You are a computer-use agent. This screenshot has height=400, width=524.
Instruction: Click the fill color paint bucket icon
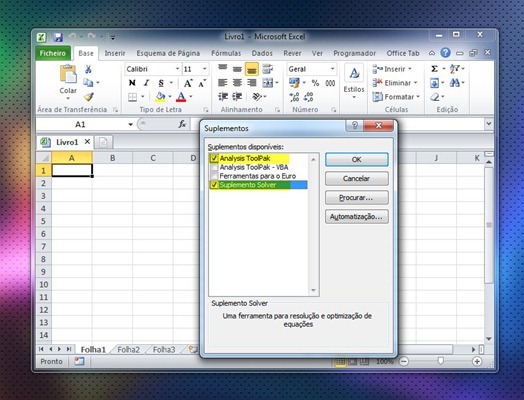pos(160,97)
